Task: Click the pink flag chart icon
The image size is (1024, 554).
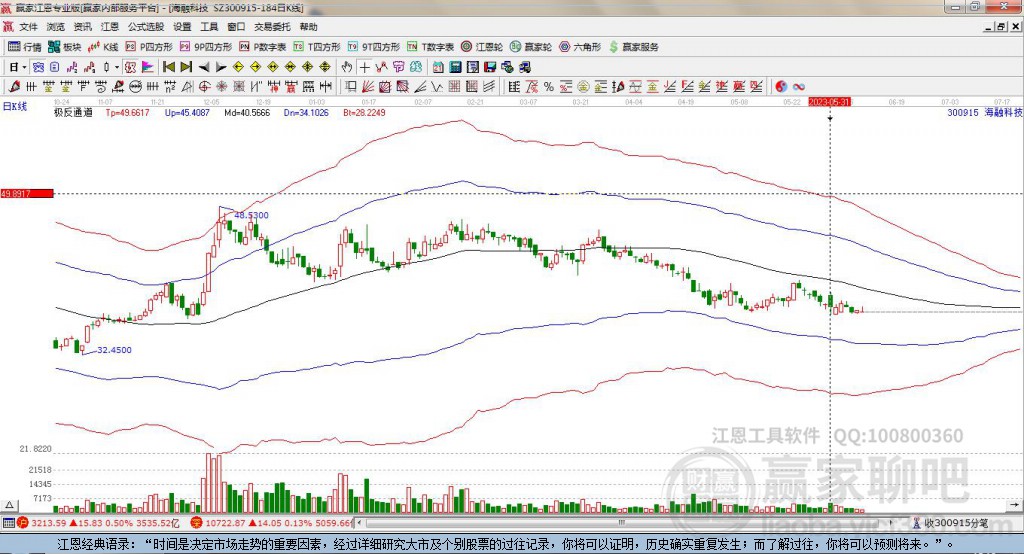Action: (x=148, y=67)
